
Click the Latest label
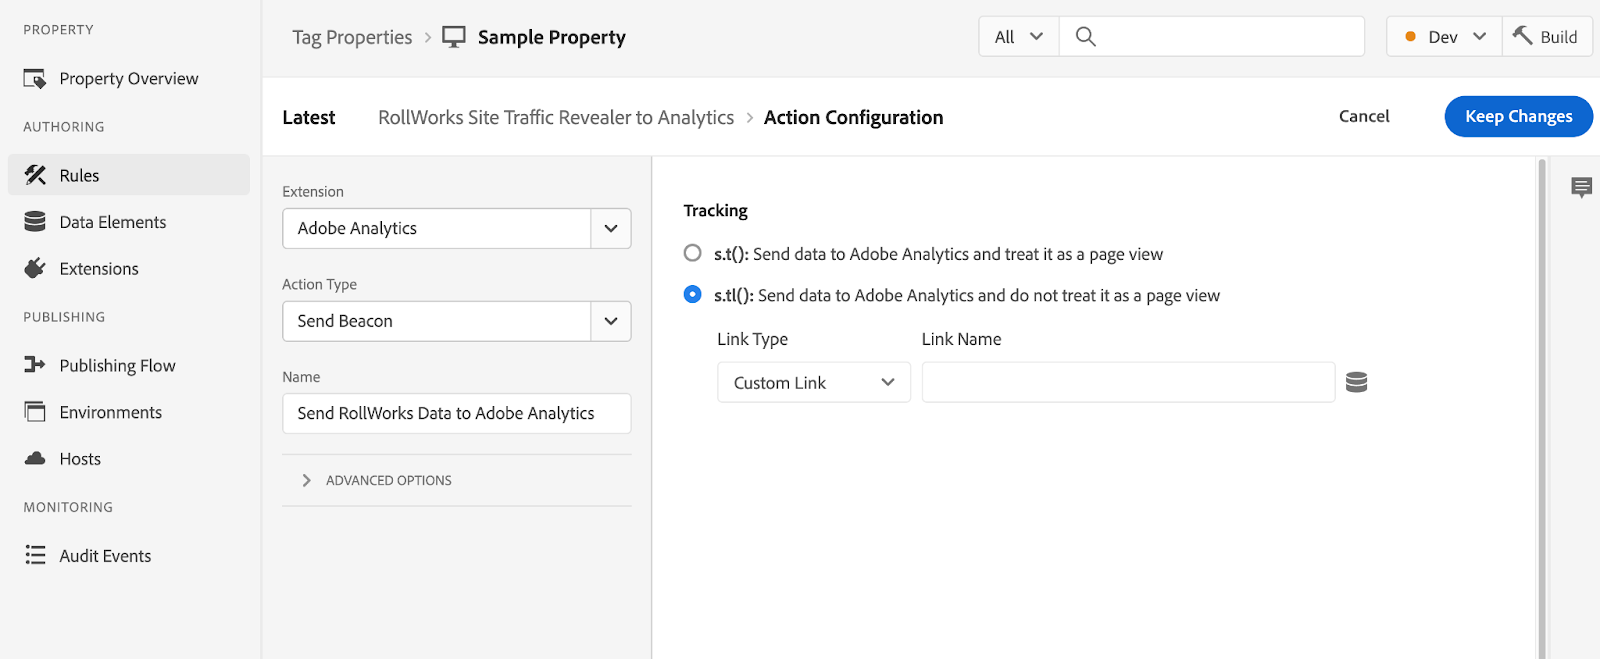pos(309,117)
